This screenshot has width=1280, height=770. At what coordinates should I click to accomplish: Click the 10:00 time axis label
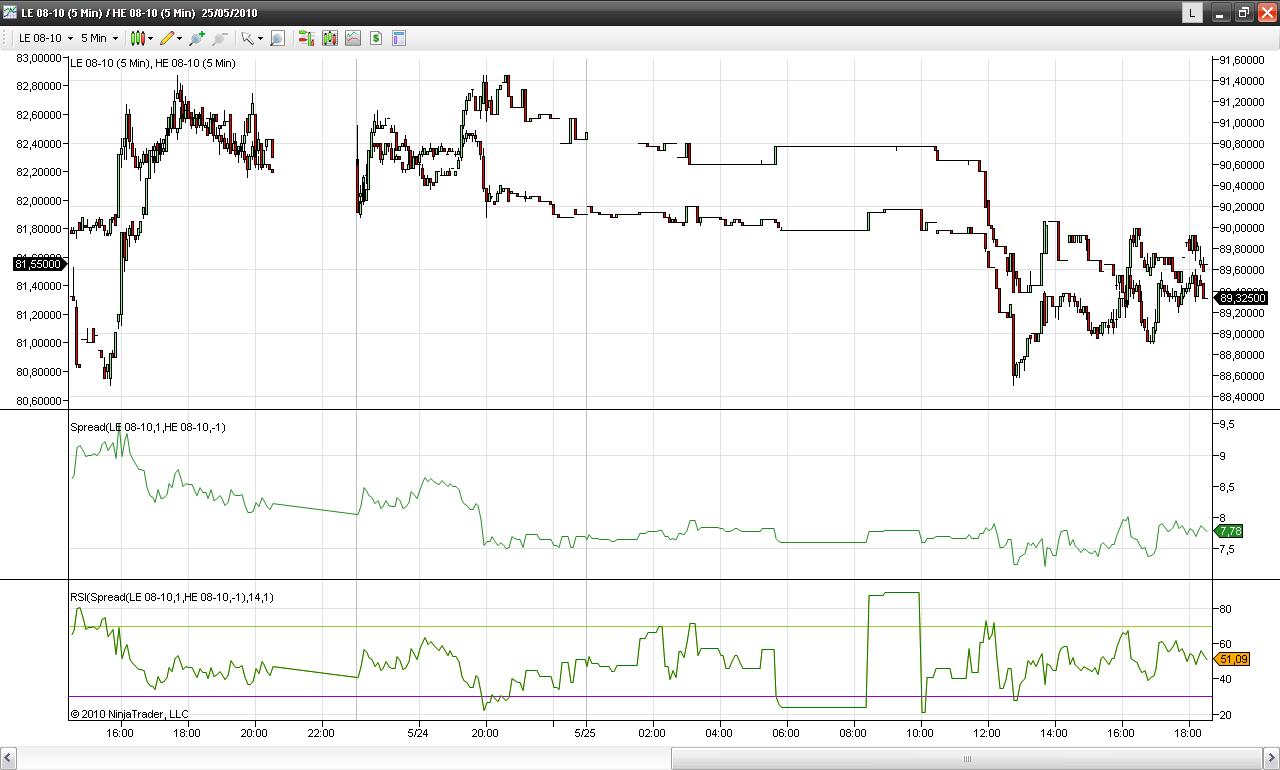click(920, 733)
